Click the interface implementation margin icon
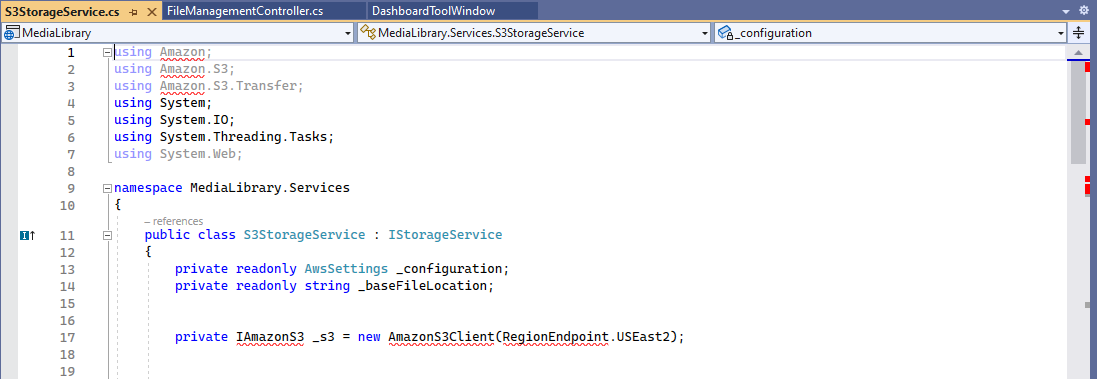1097x379 pixels. click(x=27, y=236)
